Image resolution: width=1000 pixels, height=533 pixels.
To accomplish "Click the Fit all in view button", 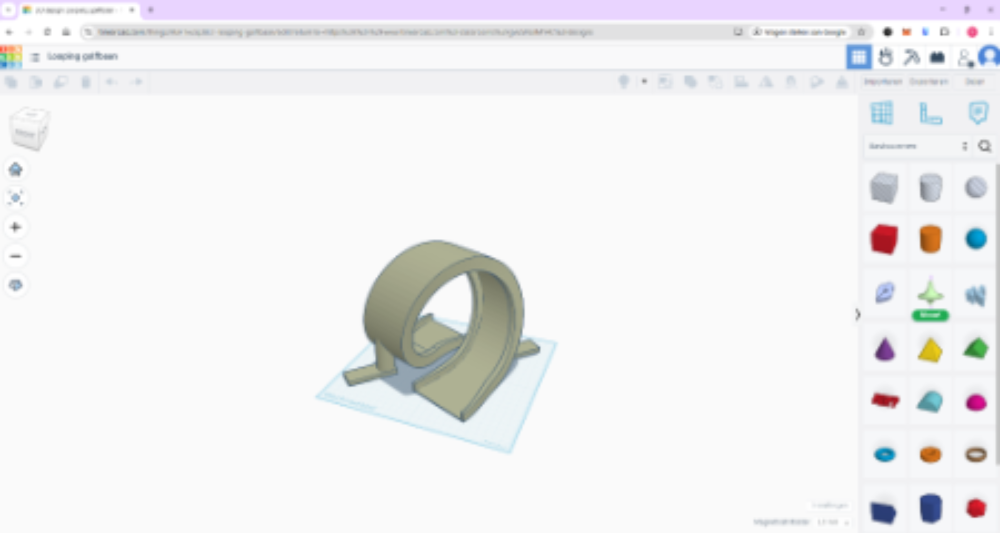I will point(16,198).
